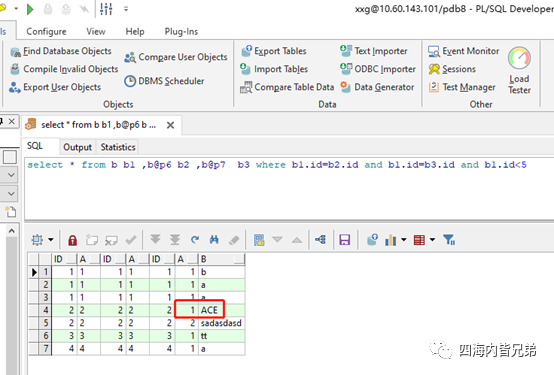The height and width of the screenshot is (375, 554).
Task: Click the bar chart icon in the grid toolbar
Action: point(391,240)
